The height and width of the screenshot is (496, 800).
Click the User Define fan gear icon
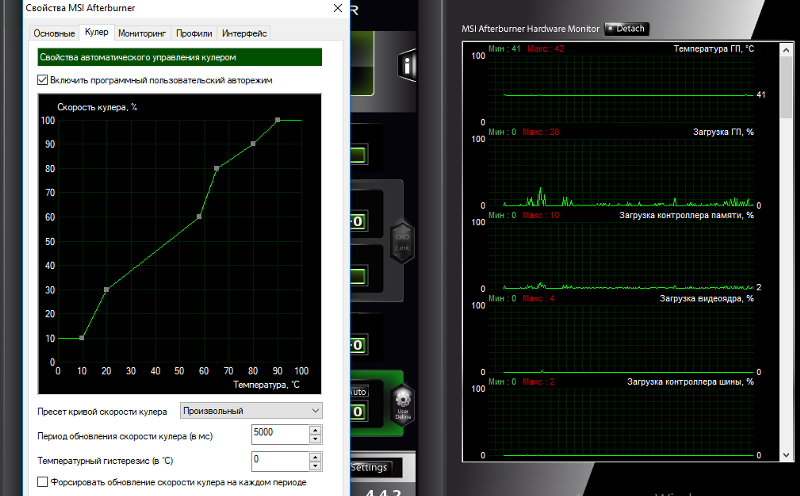pyautogui.click(x=403, y=404)
